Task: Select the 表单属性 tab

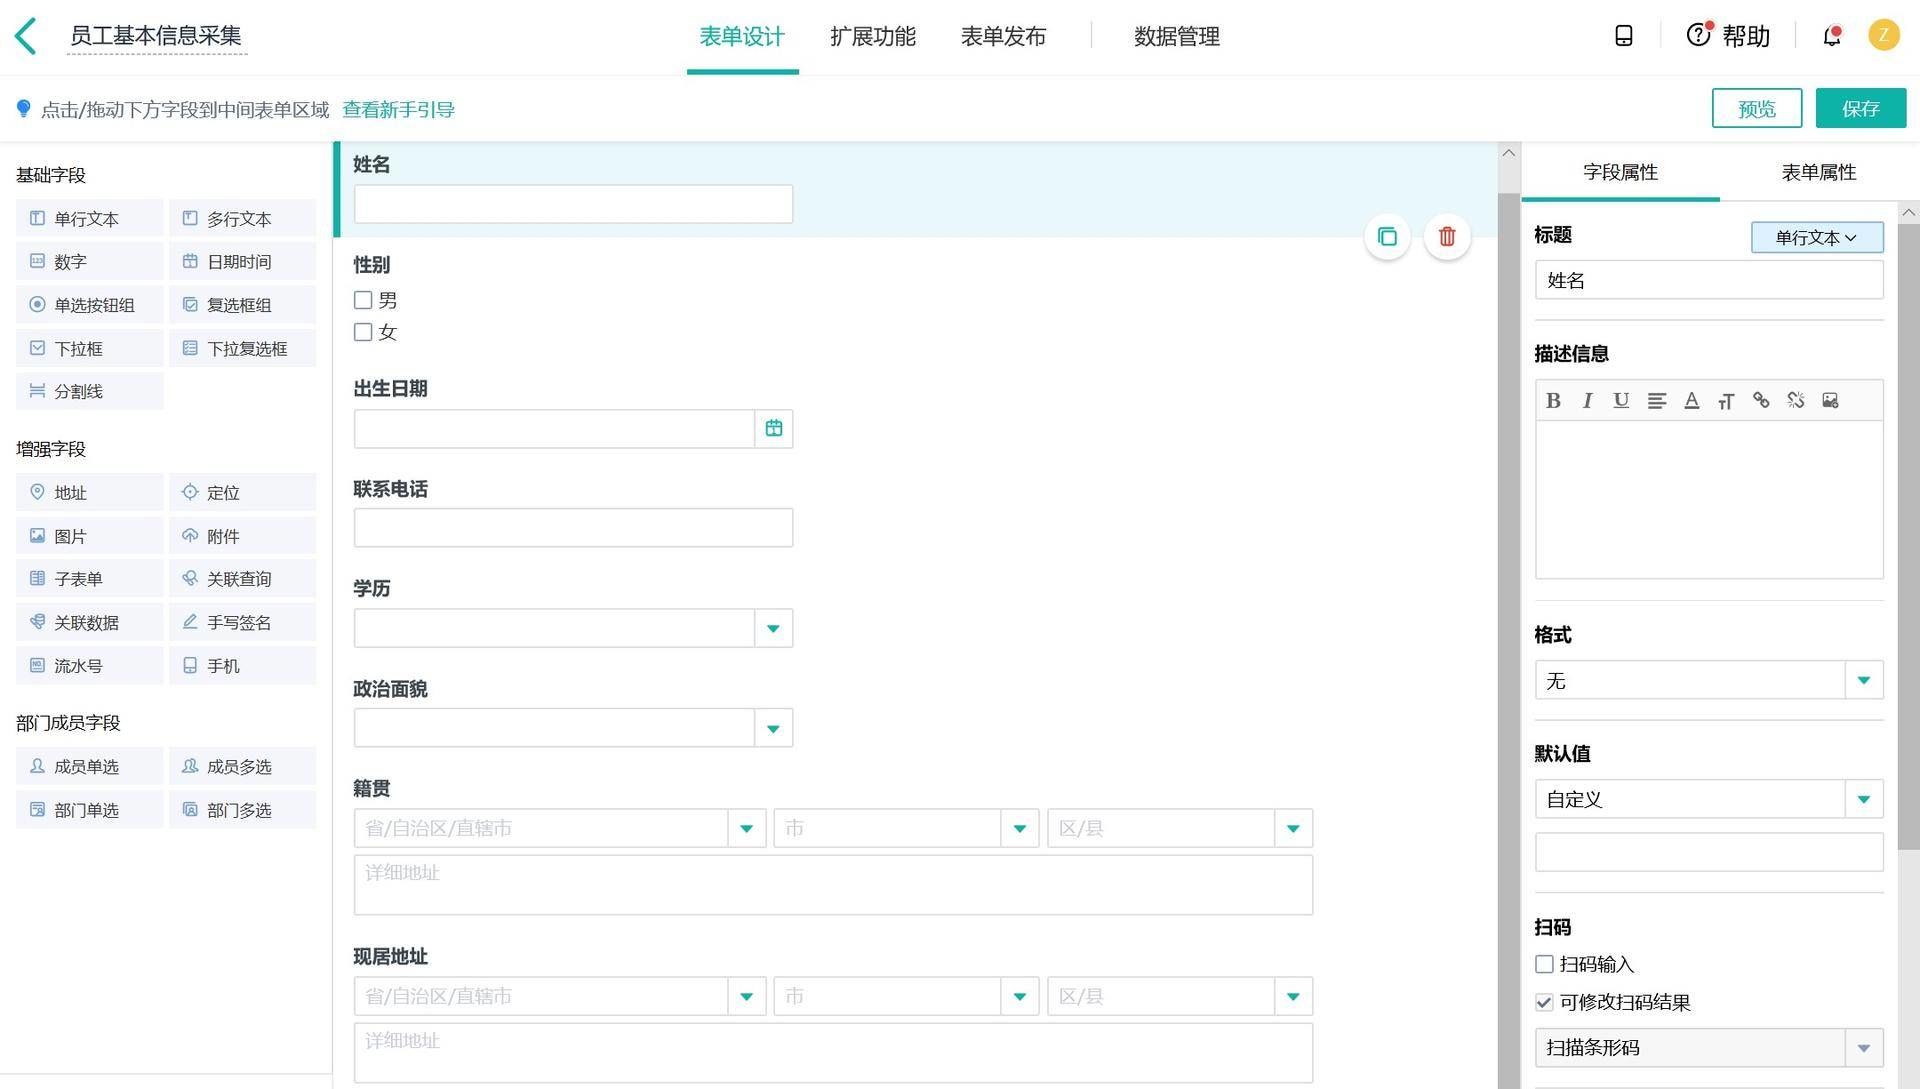Action: pos(1819,172)
